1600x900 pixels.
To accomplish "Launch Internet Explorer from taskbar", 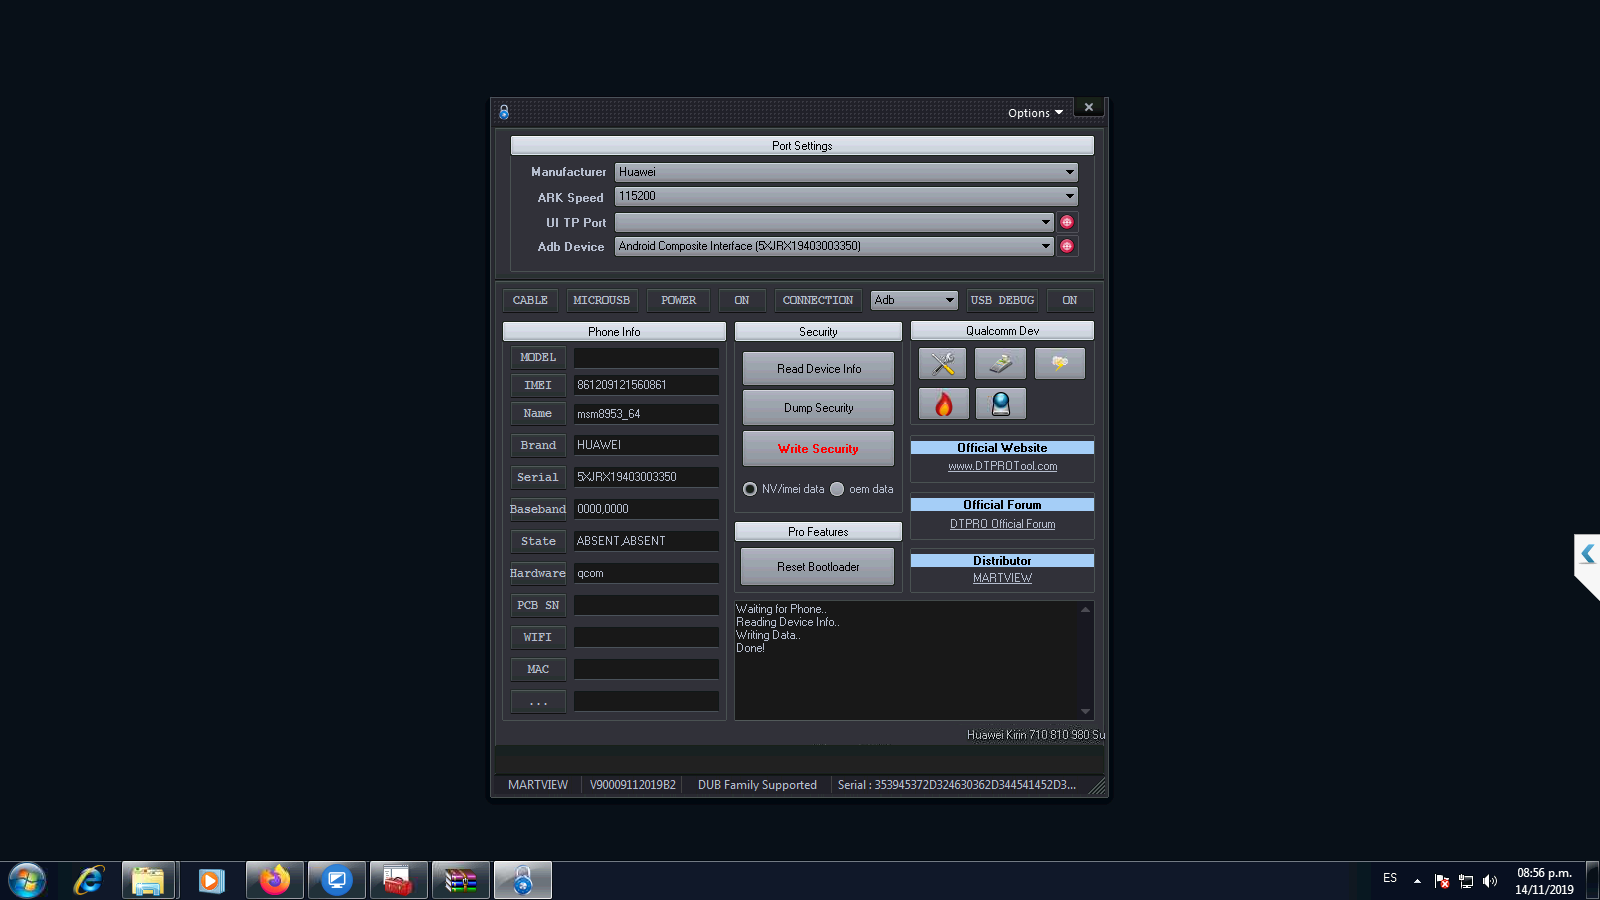I will pos(88,880).
